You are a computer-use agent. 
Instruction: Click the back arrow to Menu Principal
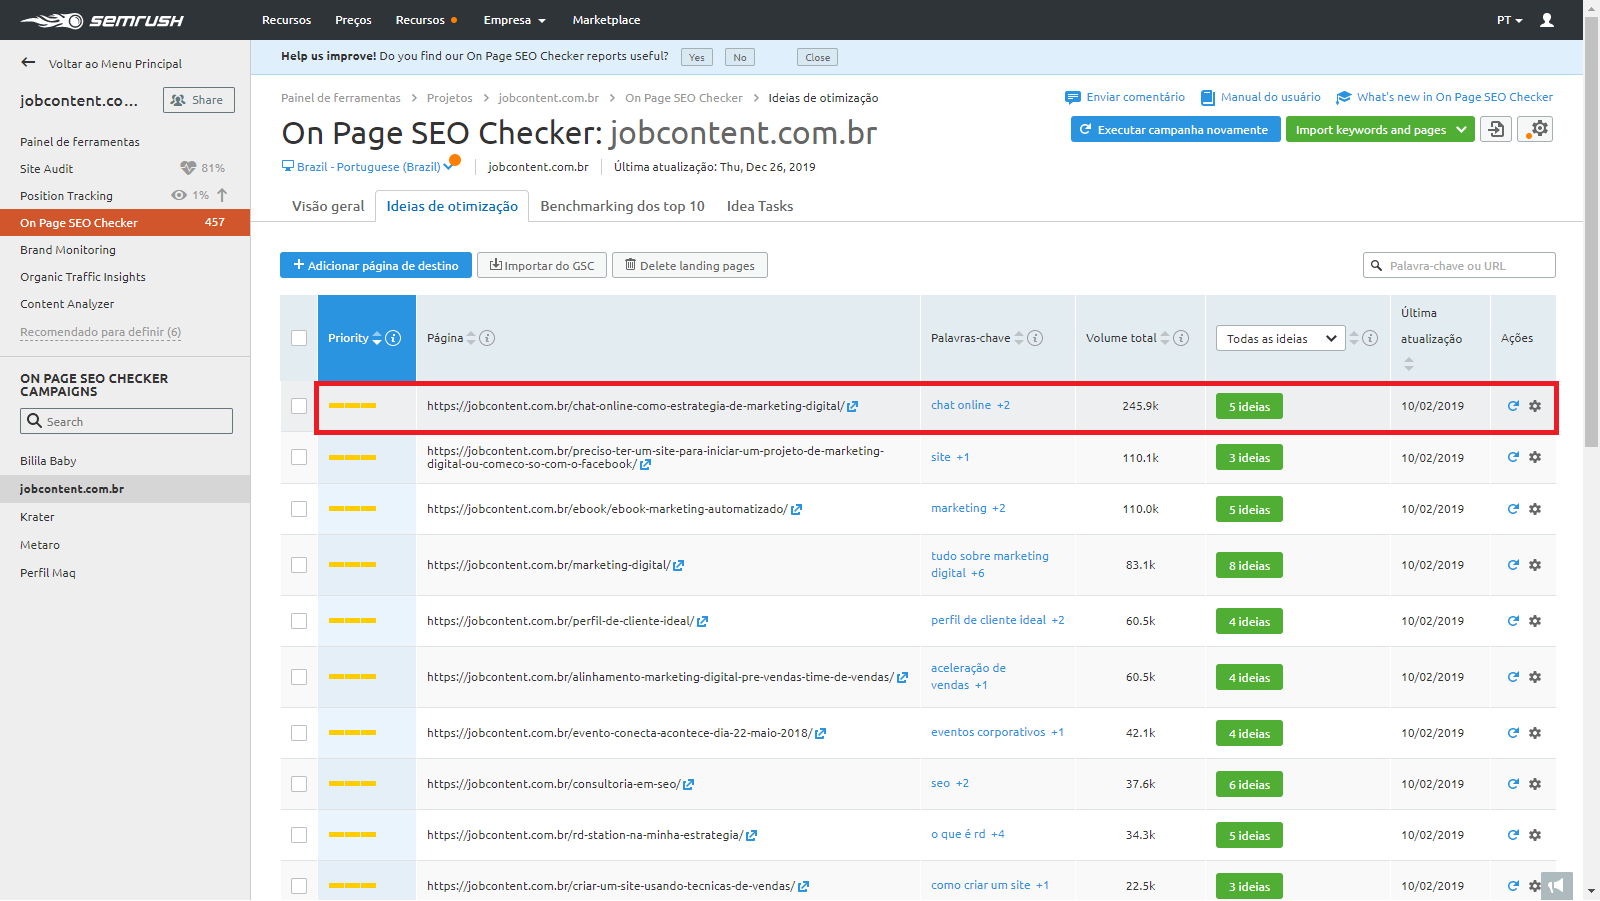click(28, 63)
